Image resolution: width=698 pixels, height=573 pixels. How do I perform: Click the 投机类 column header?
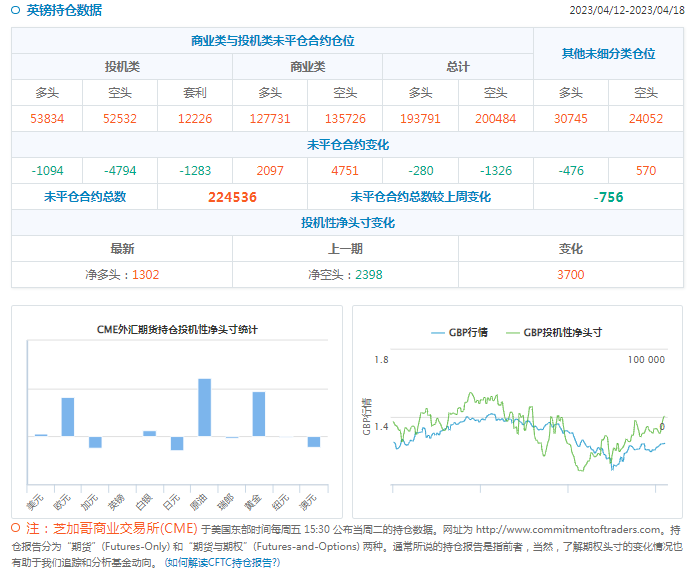(x=122, y=67)
